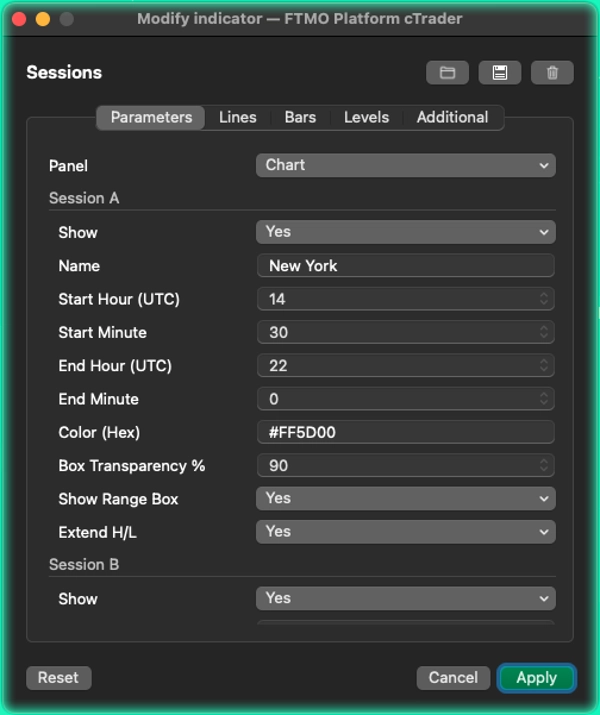Click the Start Hour (UTC) stepper arrows
Viewport: 600px width, 715px height.
544,298
